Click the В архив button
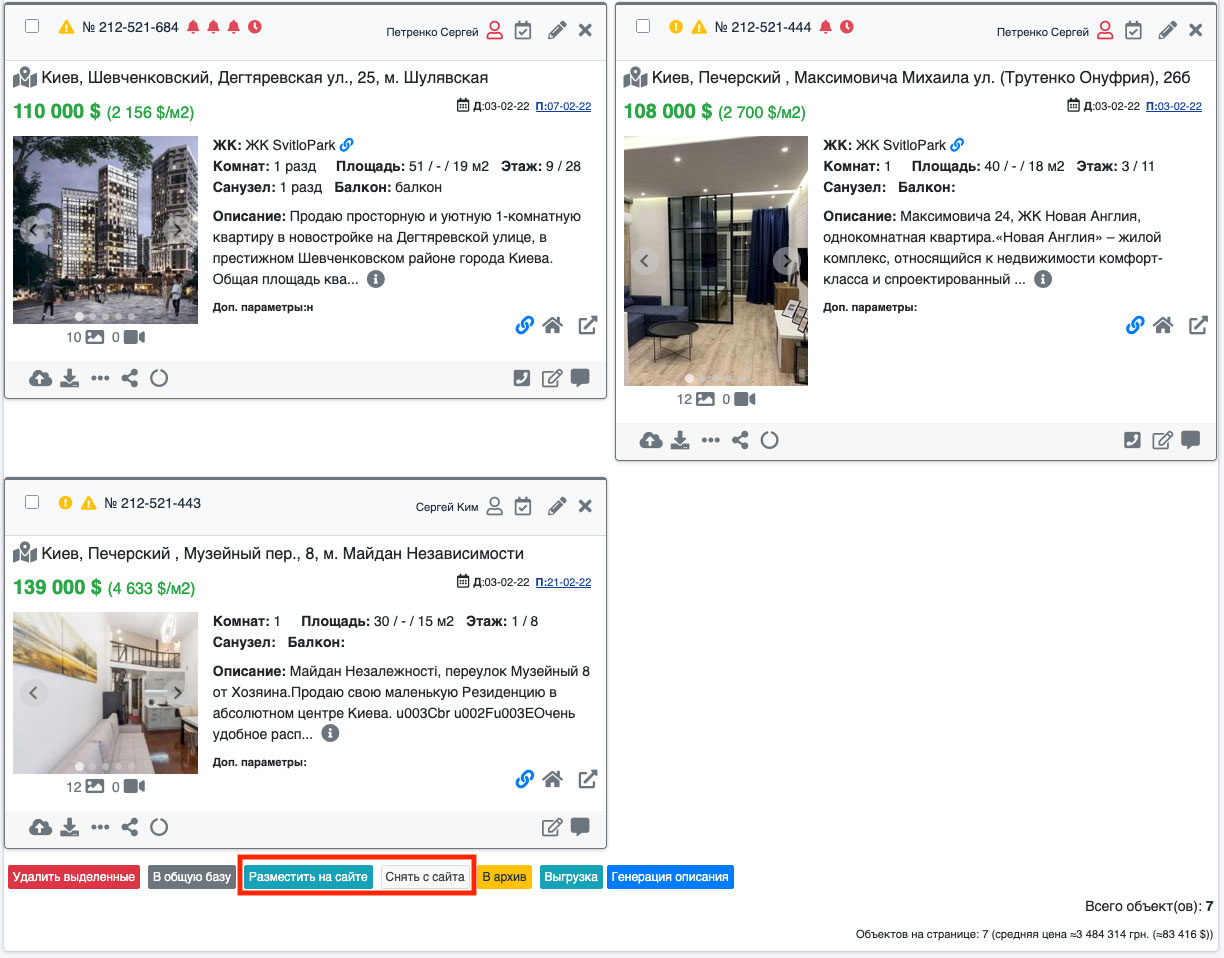 504,877
